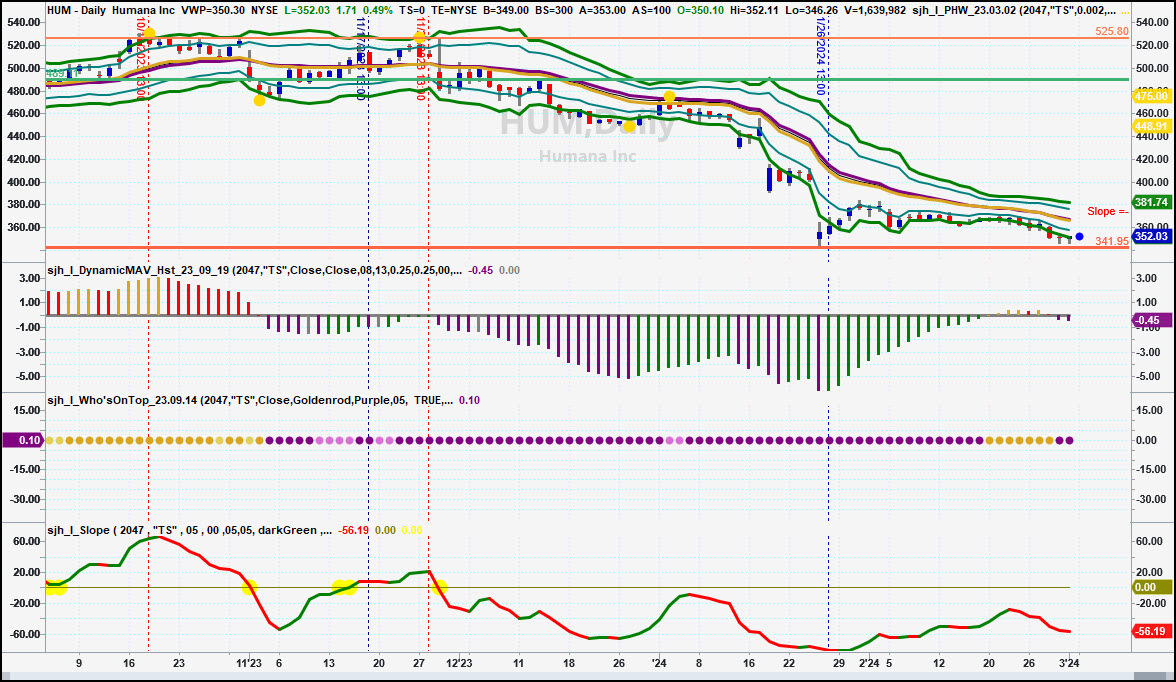The width and height of the screenshot is (1176, 682).
Task: Click the red -56.19 value in the Slope header
Action: pyautogui.click(x=353, y=530)
